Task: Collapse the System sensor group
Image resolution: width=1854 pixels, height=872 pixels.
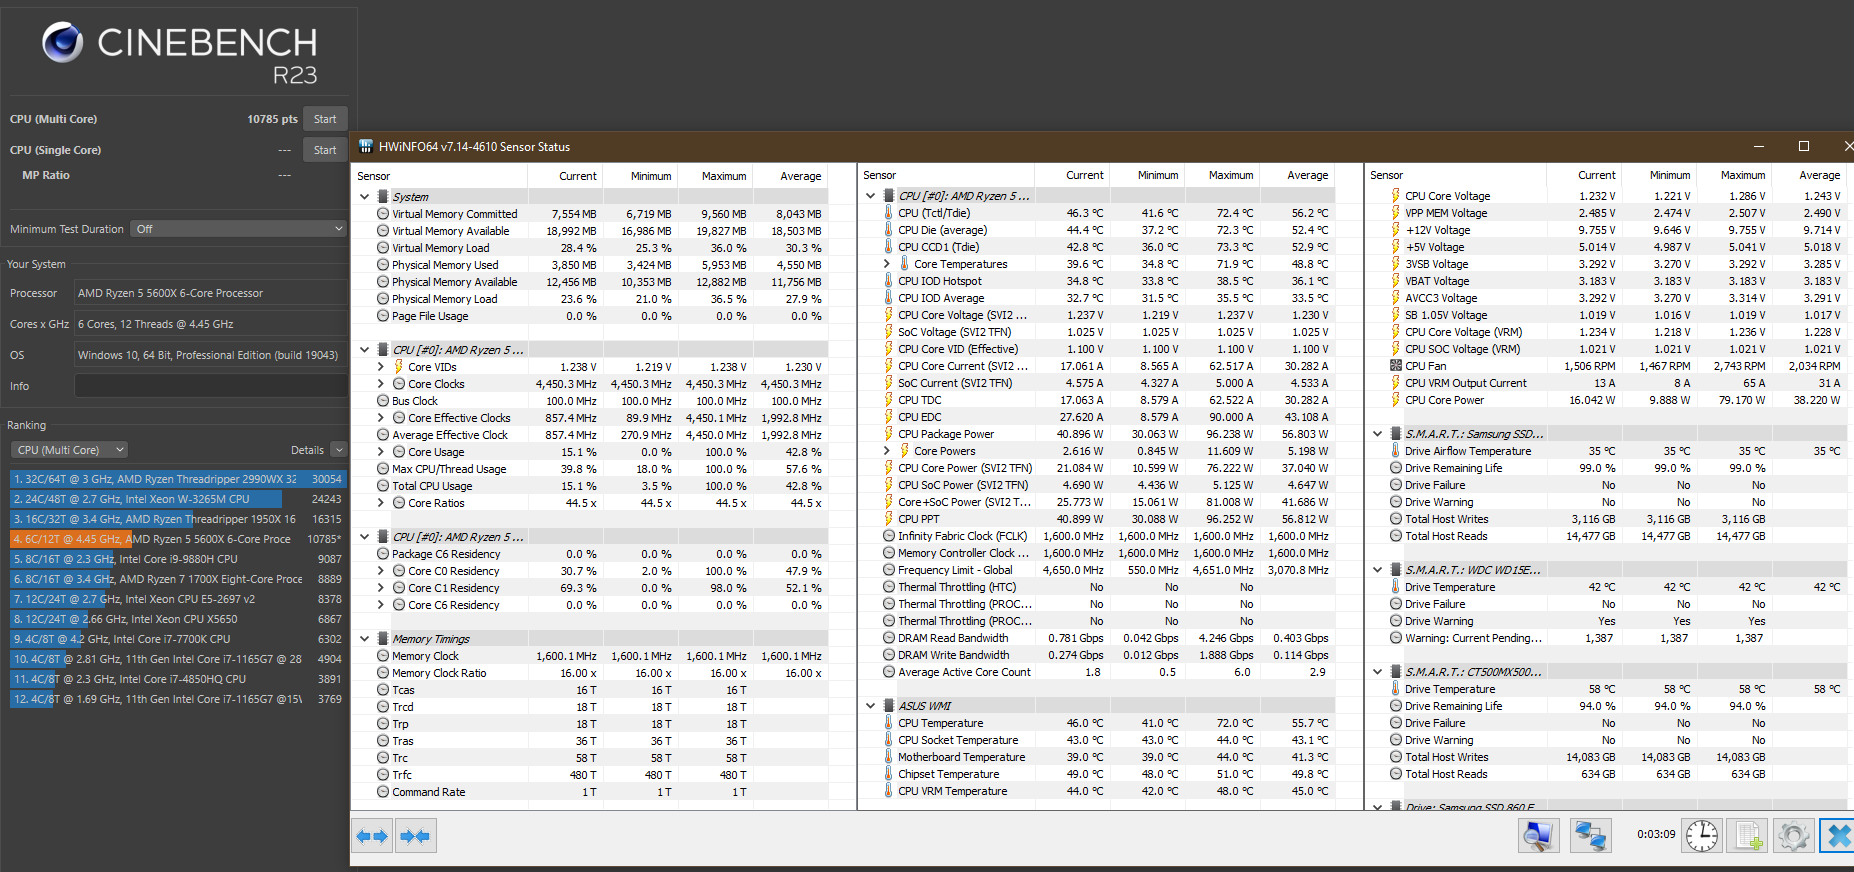Action: (364, 197)
